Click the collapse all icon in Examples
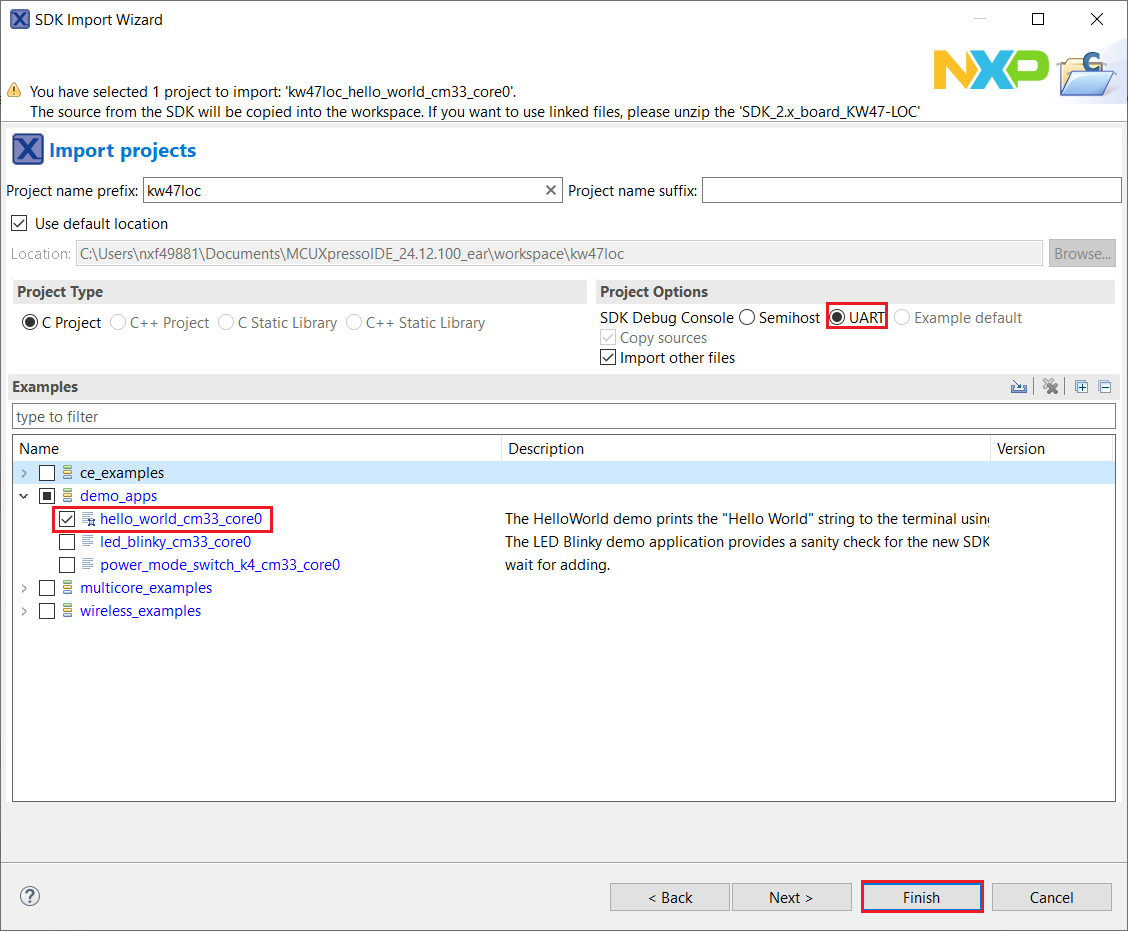Screen dimensions: 1128x931 (x=1104, y=387)
